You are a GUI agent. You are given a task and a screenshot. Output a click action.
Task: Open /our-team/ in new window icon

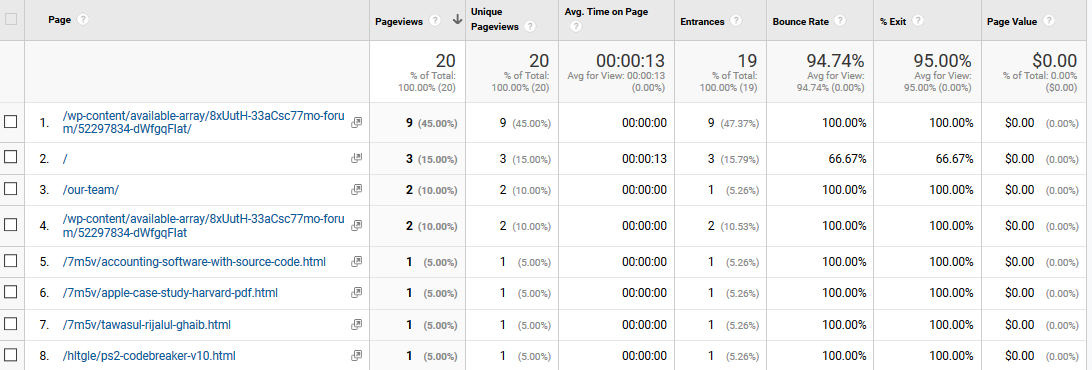[x=357, y=189]
